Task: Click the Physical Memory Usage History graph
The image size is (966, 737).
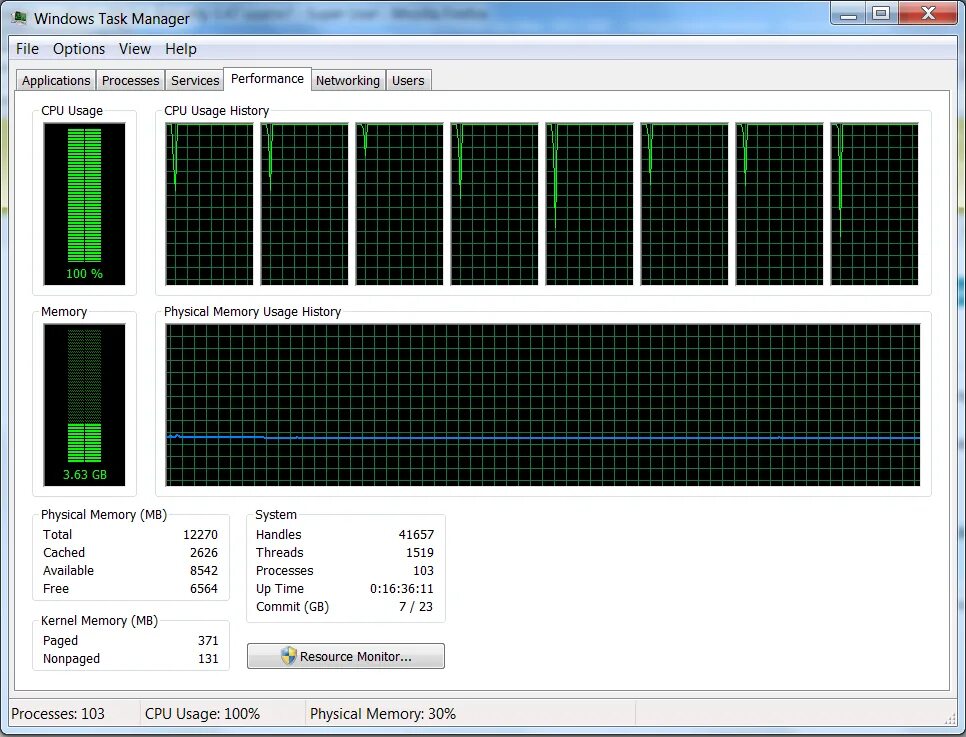Action: (543, 405)
